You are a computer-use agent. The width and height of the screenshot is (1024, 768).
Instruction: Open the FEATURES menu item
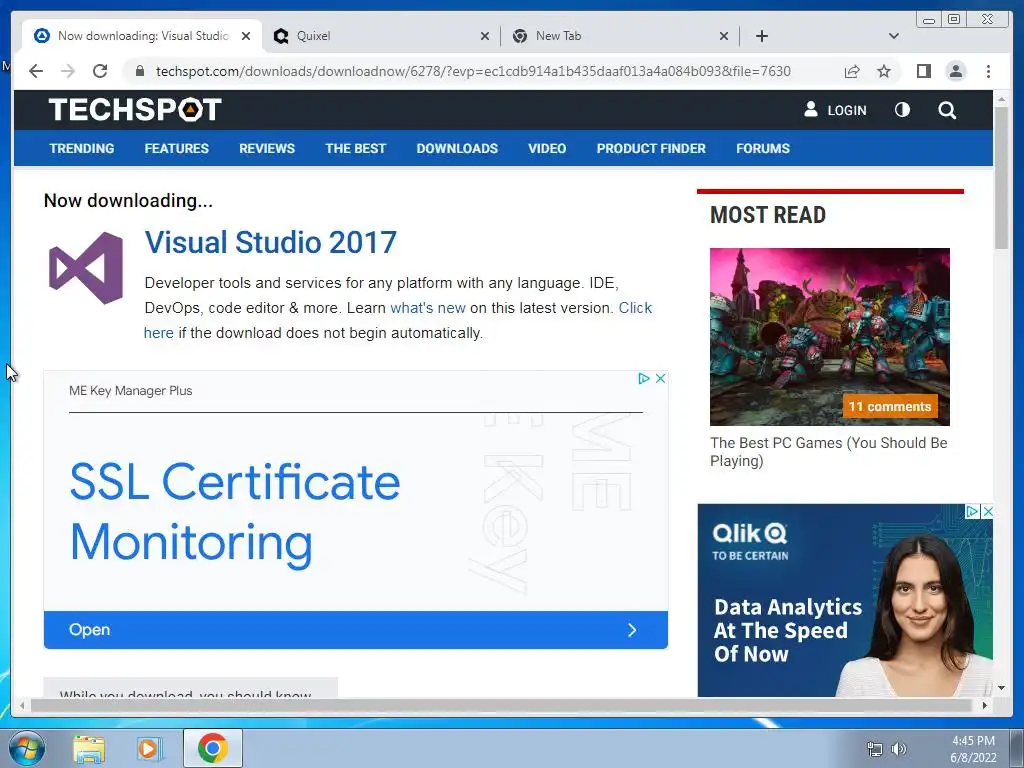(x=176, y=148)
